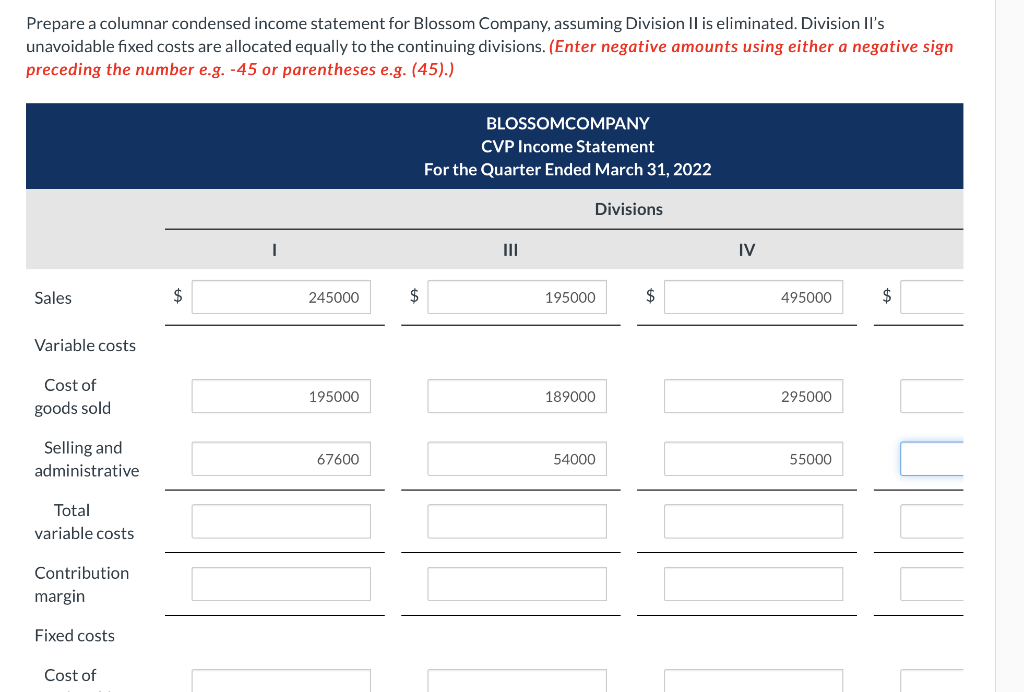1024x692 pixels.
Task: Click Division IV Contribution margin empty field
Action: tap(754, 584)
